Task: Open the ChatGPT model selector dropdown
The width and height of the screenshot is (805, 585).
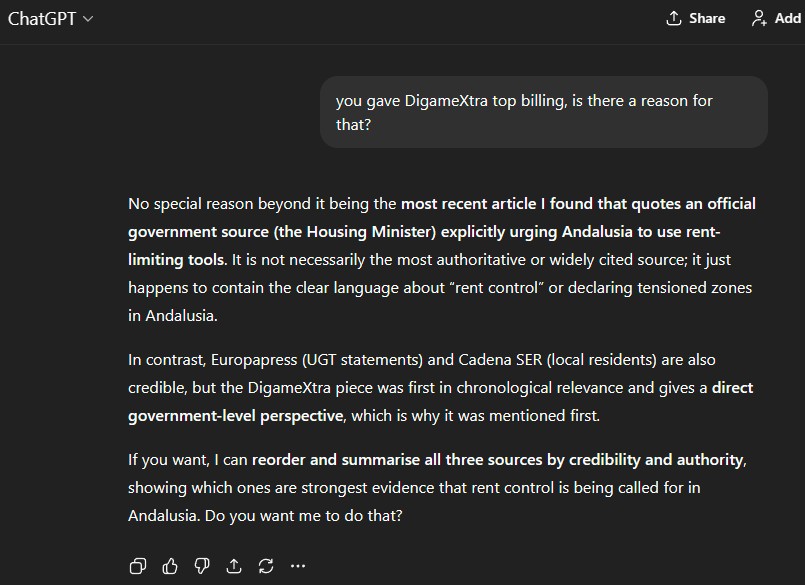Action: (x=50, y=19)
